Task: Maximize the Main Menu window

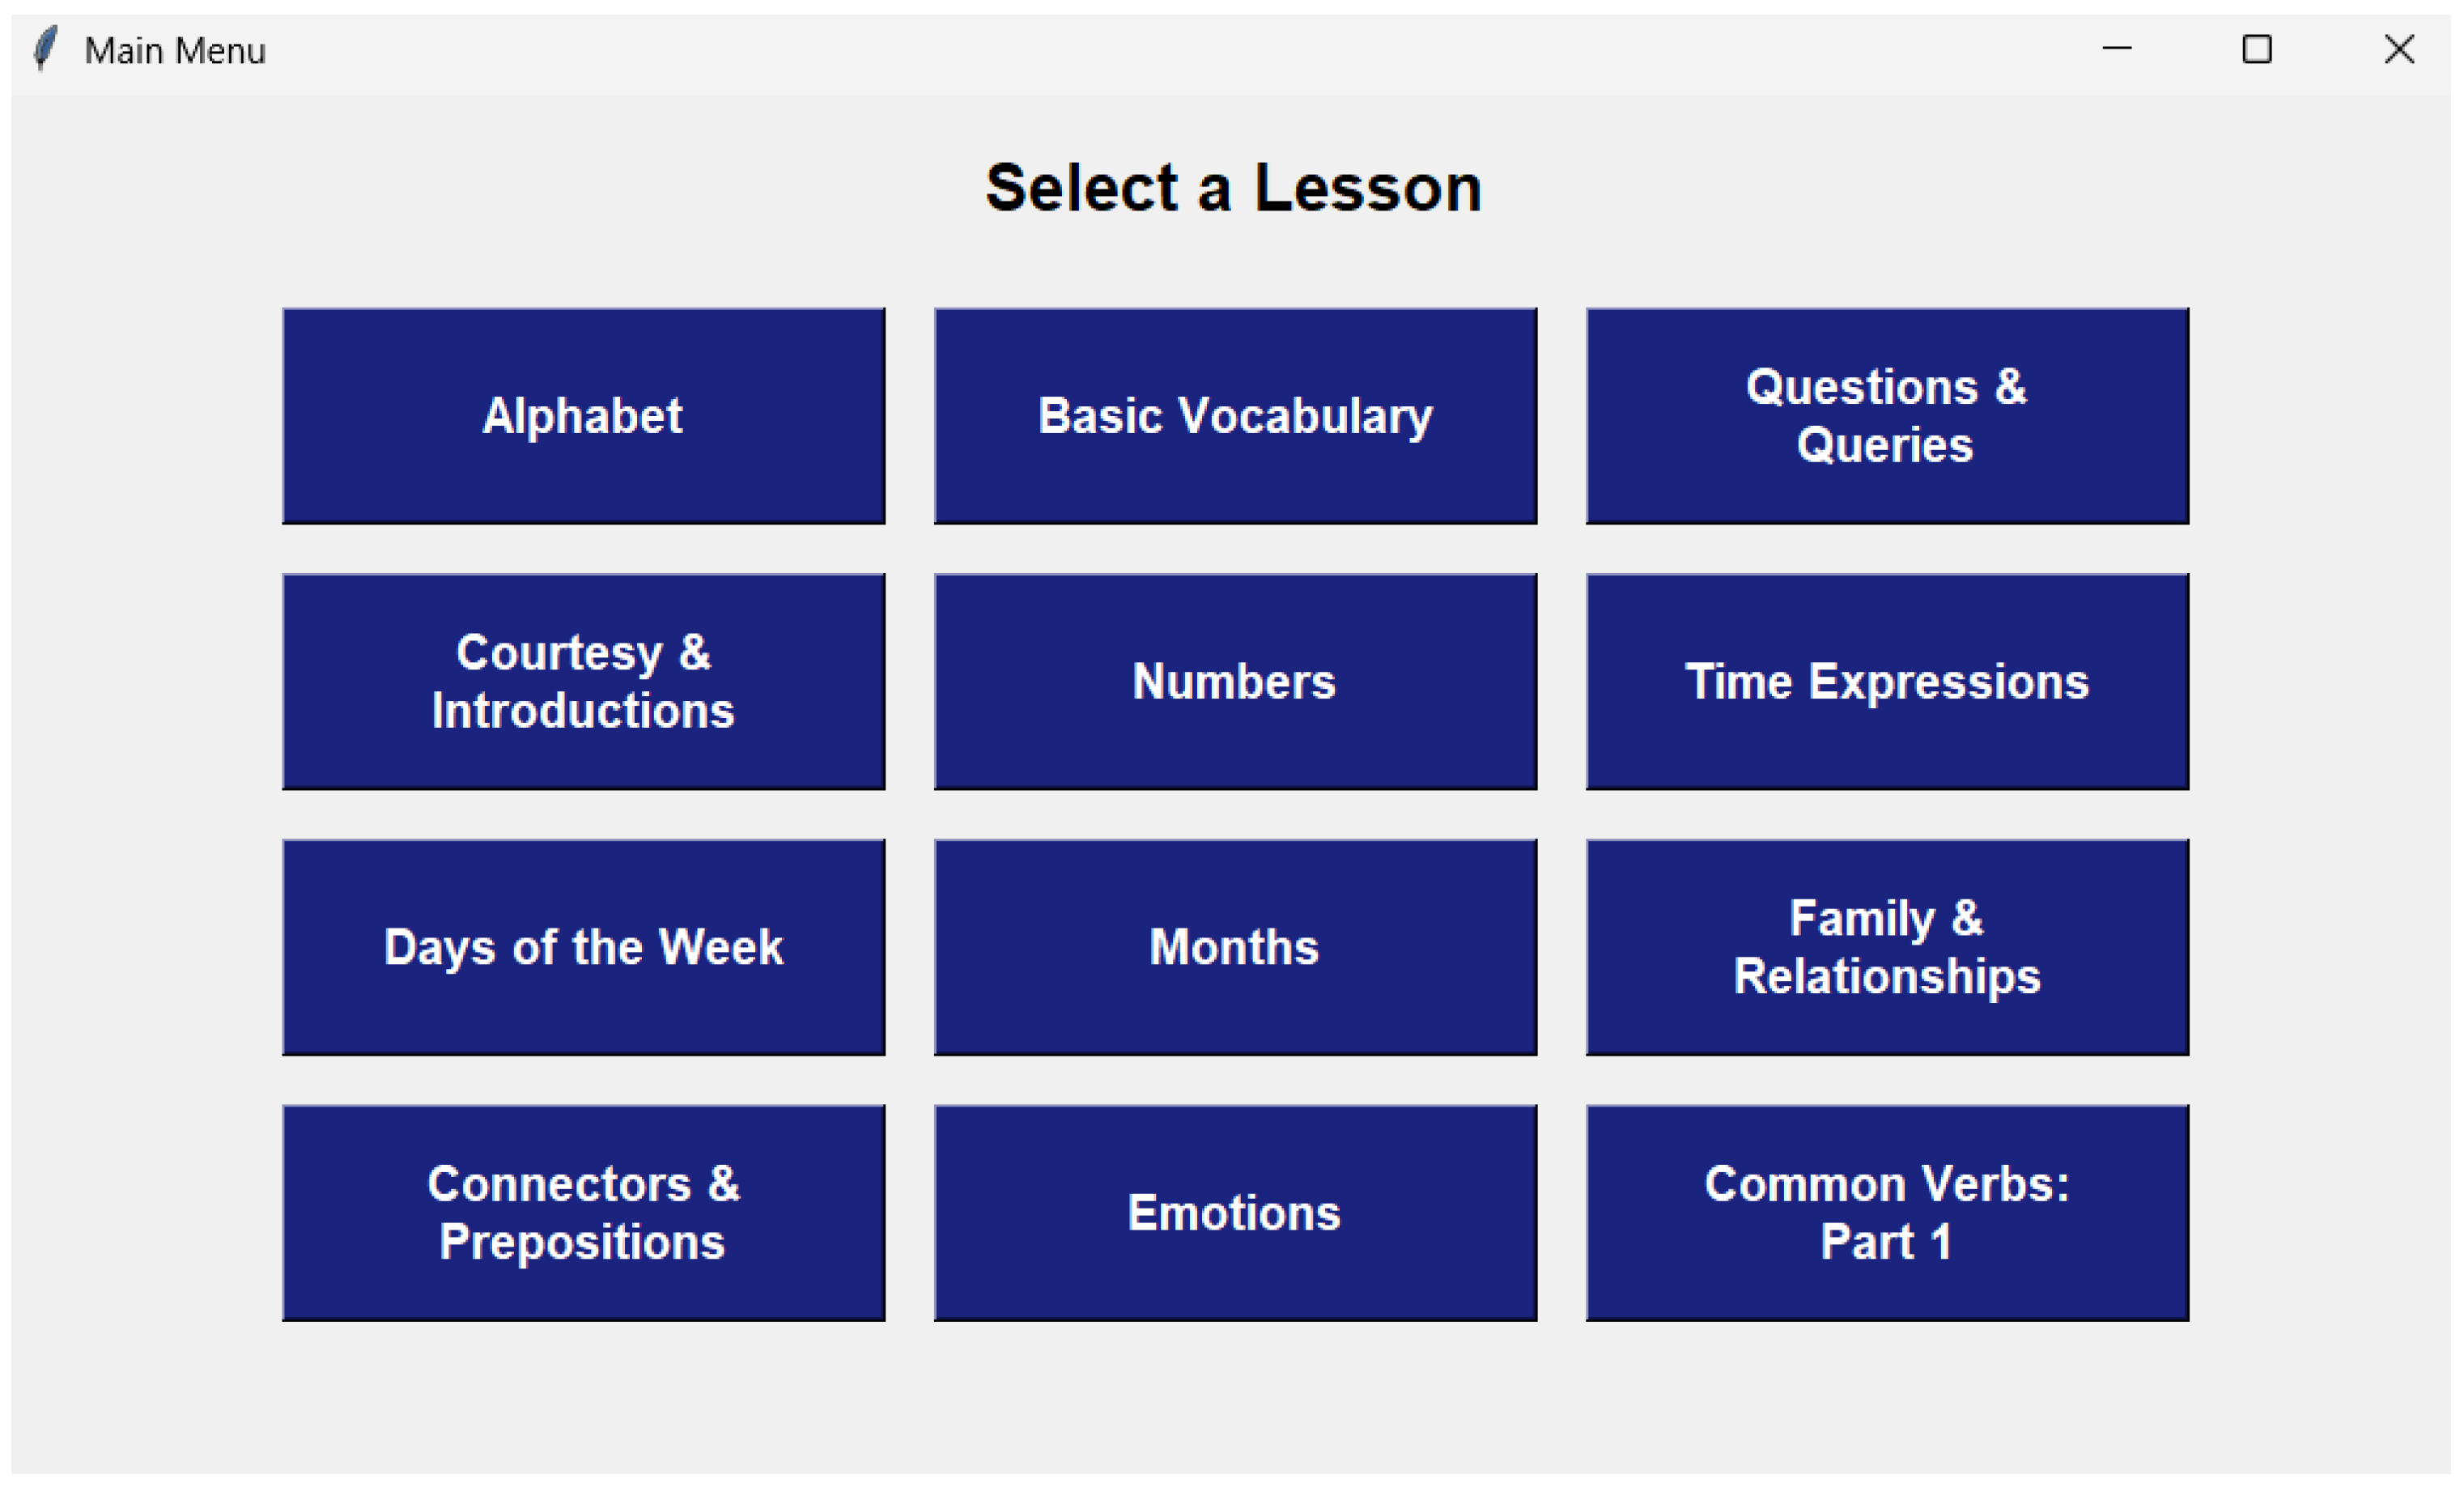Action: click(x=2257, y=49)
